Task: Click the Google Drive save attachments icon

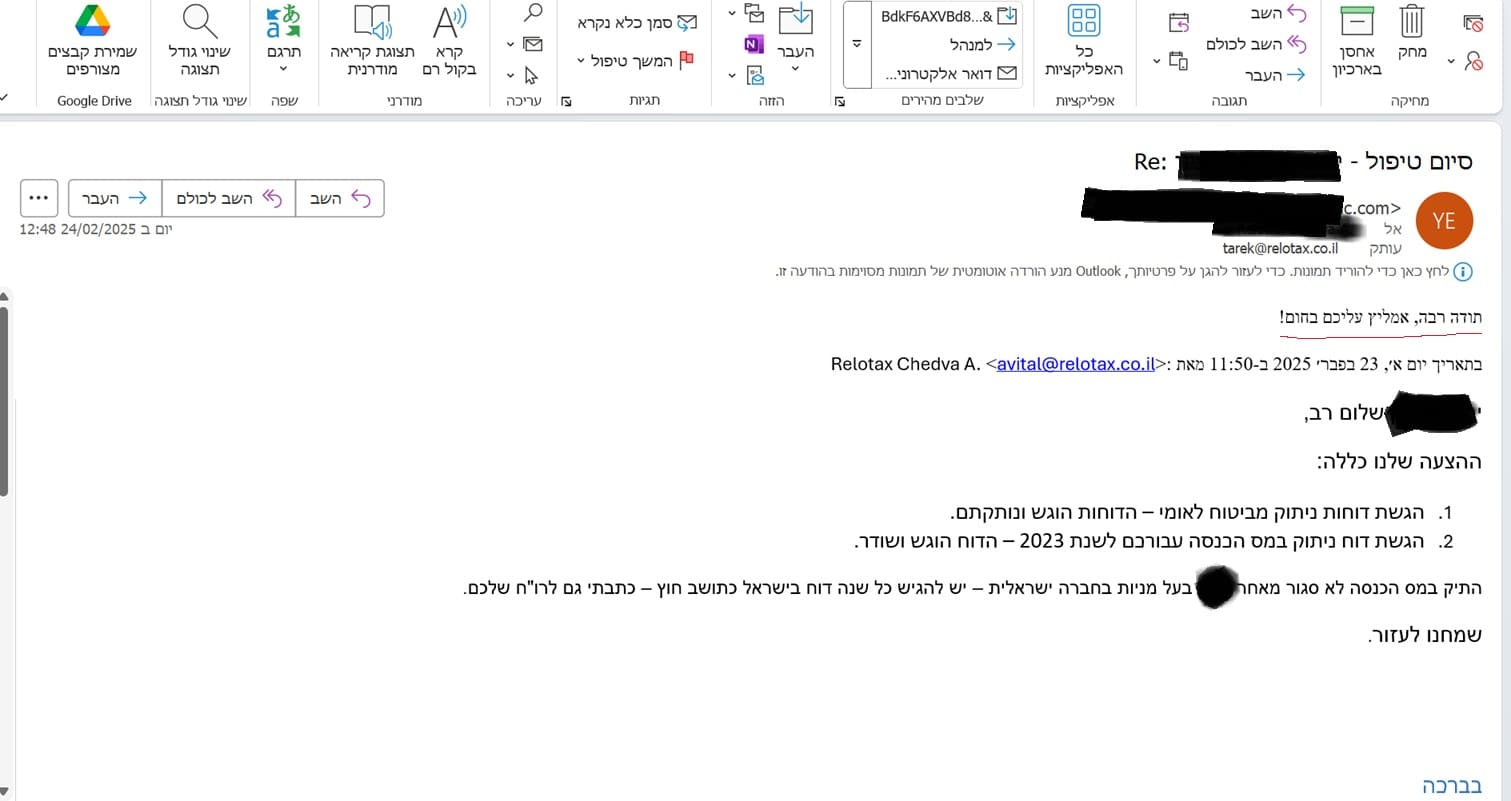Action: pyautogui.click(x=93, y=22)
